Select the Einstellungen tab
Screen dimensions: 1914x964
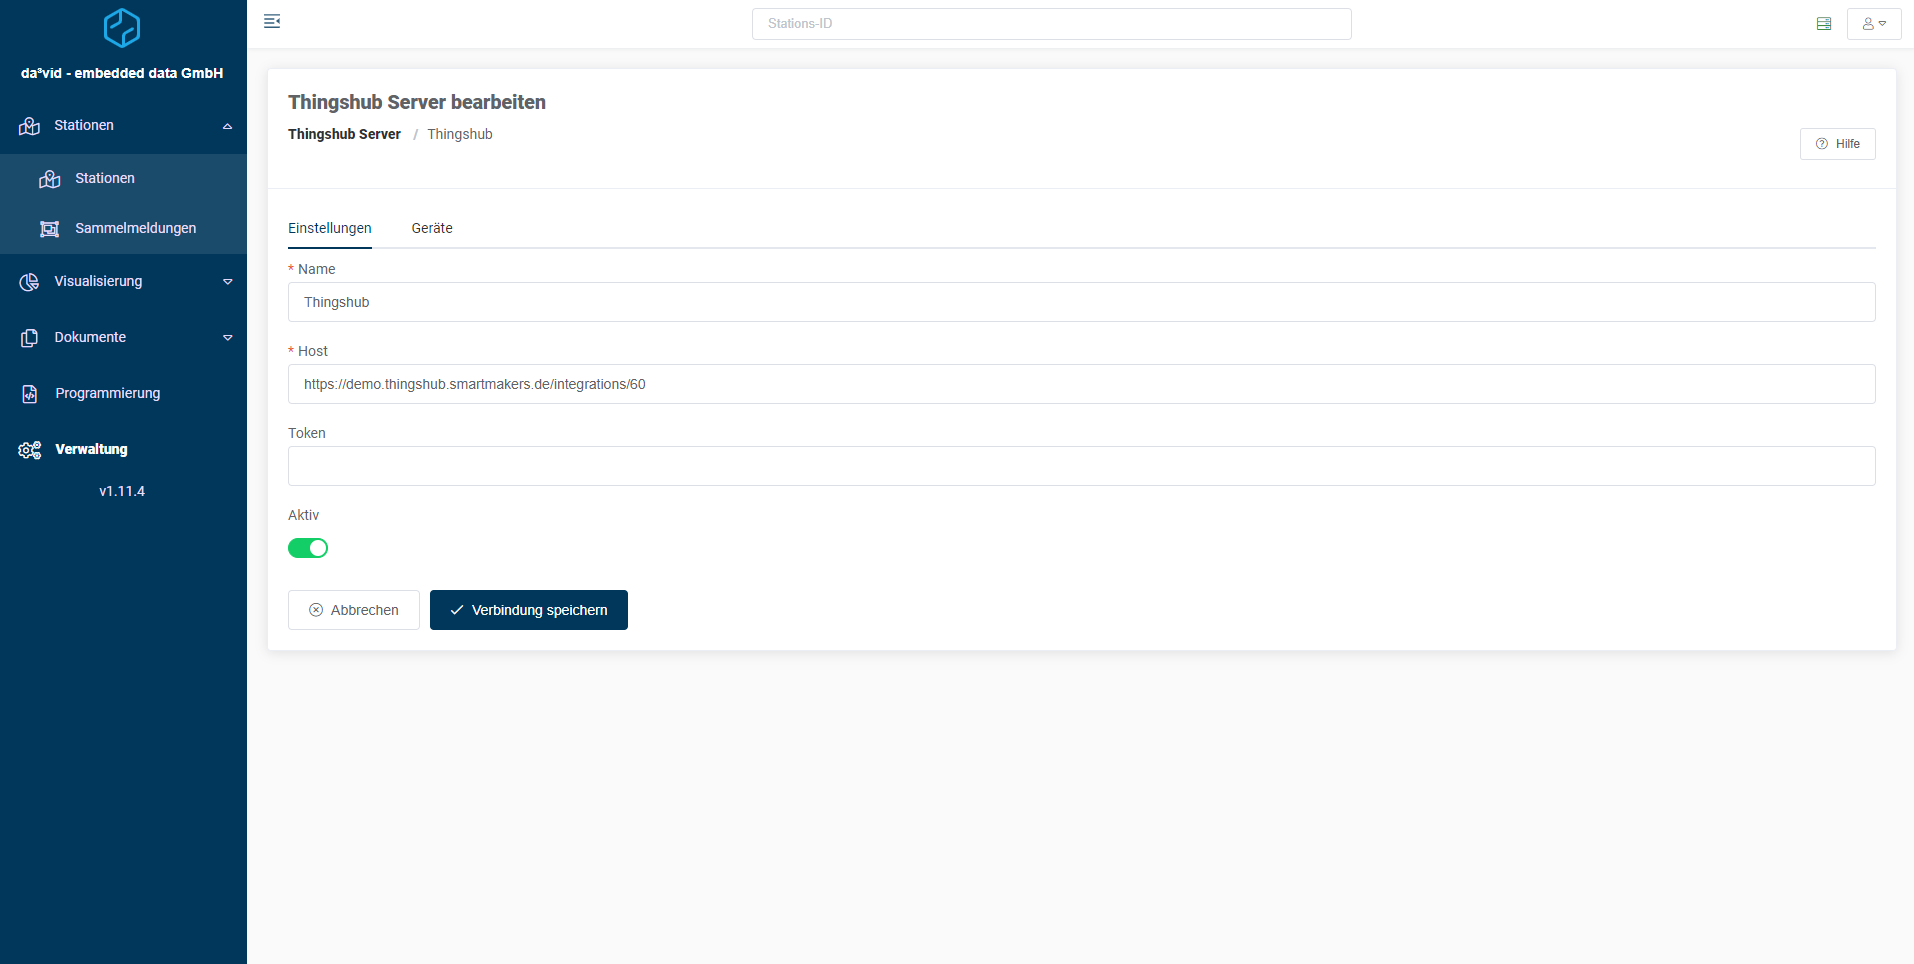[329, 228]
